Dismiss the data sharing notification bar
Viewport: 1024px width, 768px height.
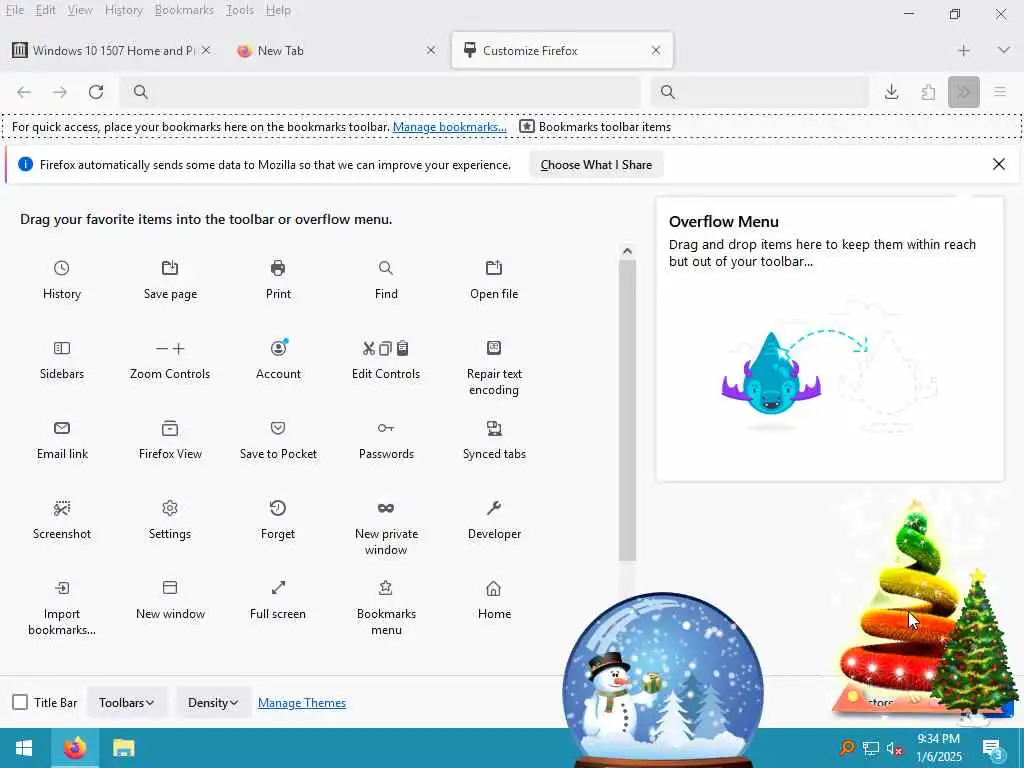pyautogui.click(x=999, y=164)
